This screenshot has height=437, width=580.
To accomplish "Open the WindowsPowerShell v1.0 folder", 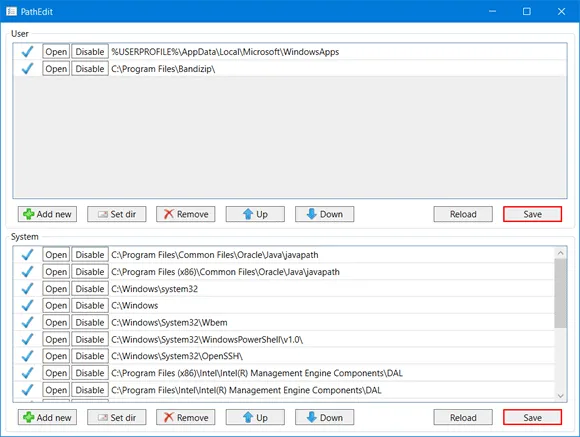I will (56, 339).
